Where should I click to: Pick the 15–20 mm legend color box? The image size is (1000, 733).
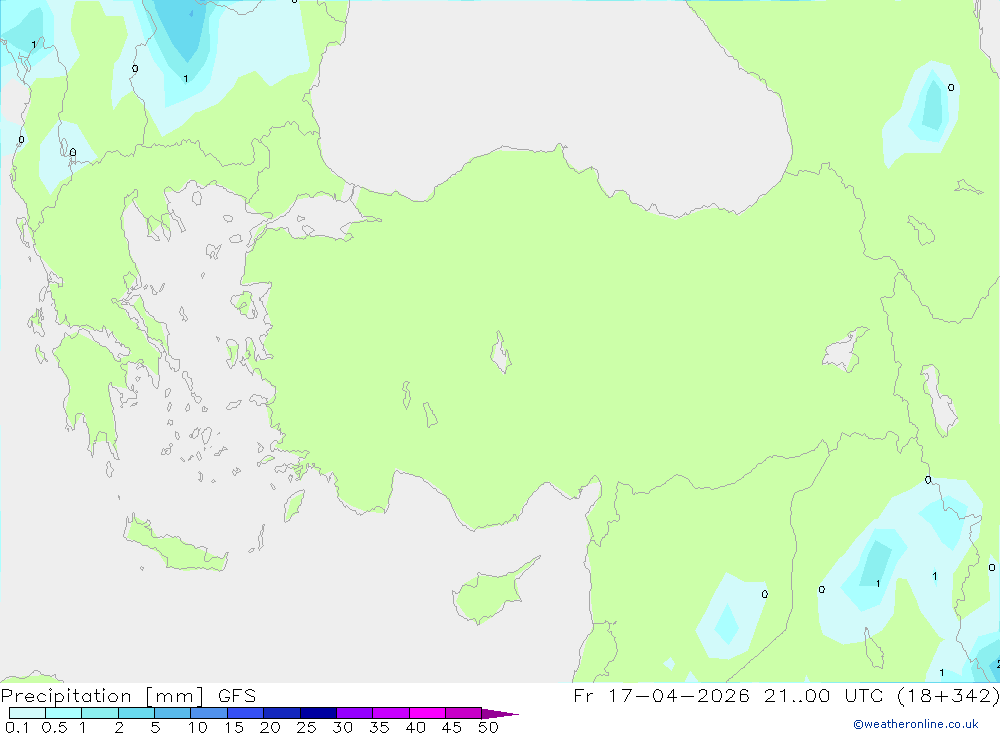245,713
